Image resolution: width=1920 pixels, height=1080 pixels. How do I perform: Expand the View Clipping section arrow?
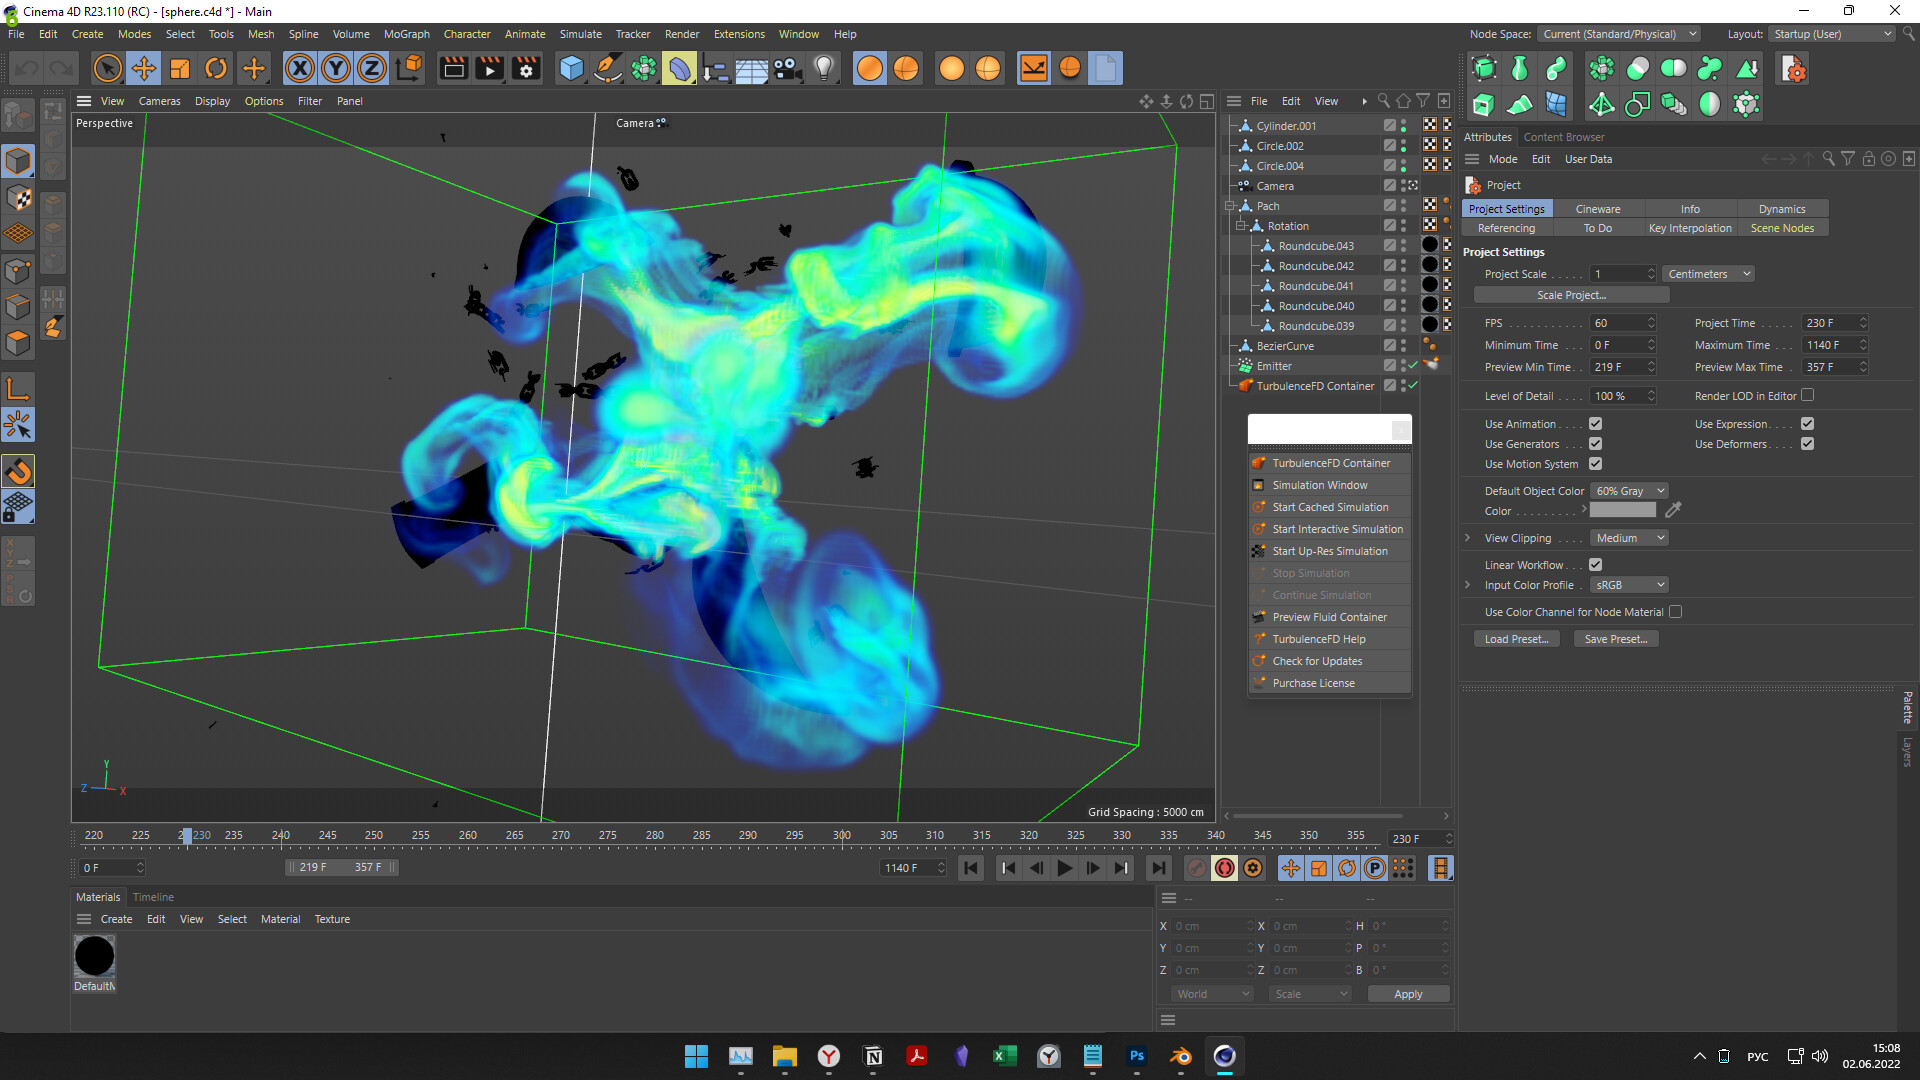[x=1467, y=538]
